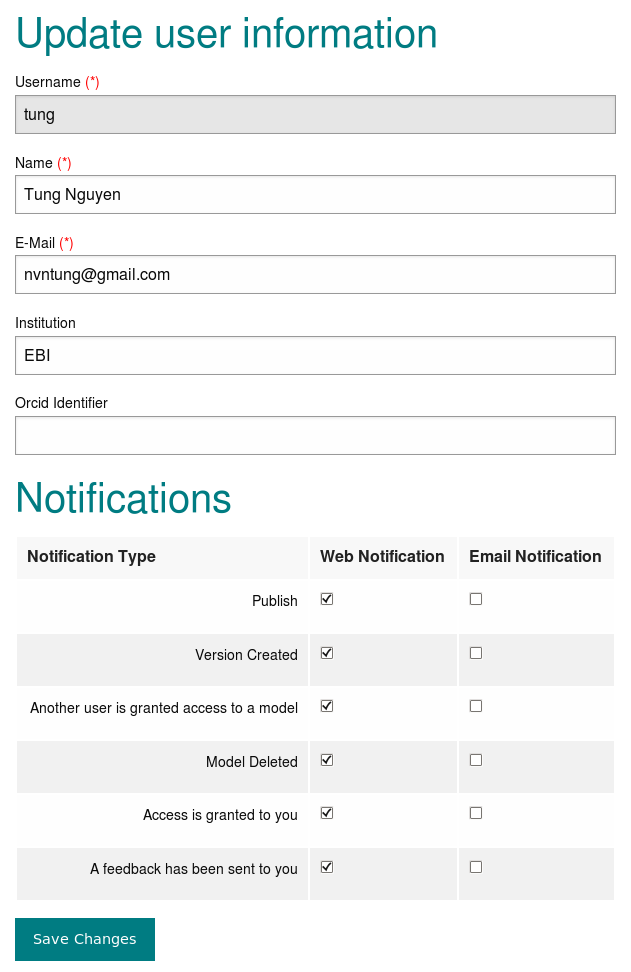Click the grayed-out Username field

[x=315, y=114]
